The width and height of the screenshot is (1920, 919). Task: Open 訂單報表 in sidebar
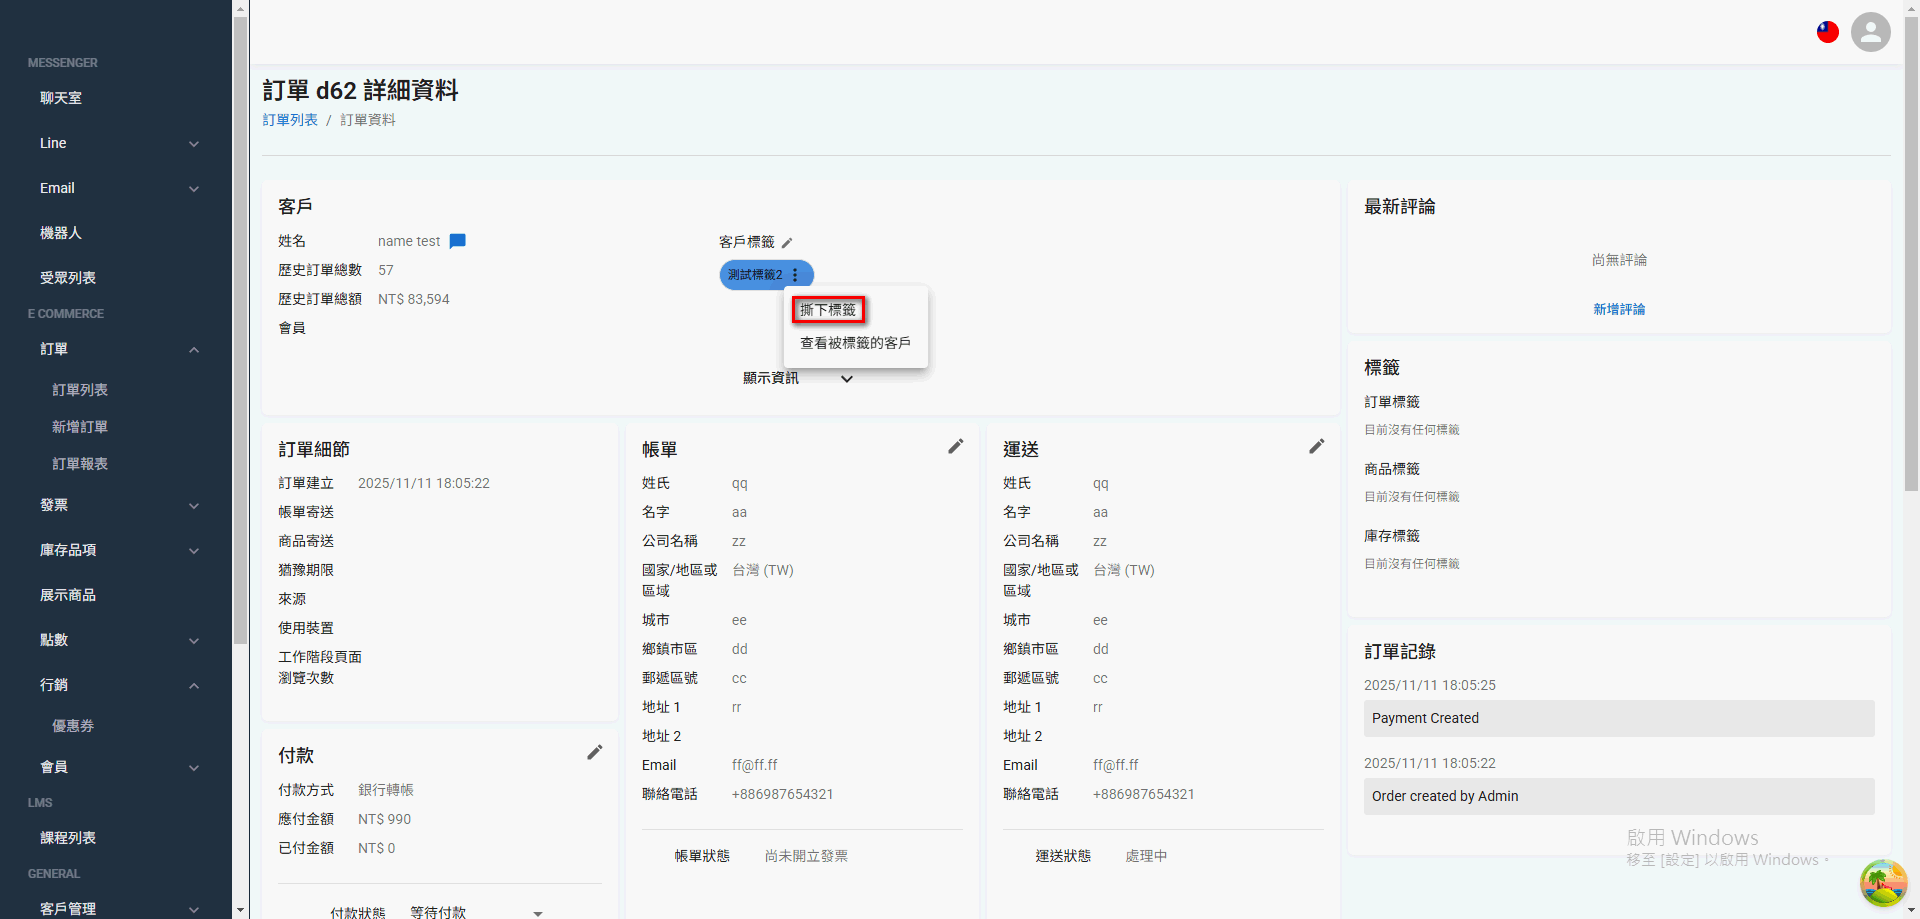click(x=80, y=464)
